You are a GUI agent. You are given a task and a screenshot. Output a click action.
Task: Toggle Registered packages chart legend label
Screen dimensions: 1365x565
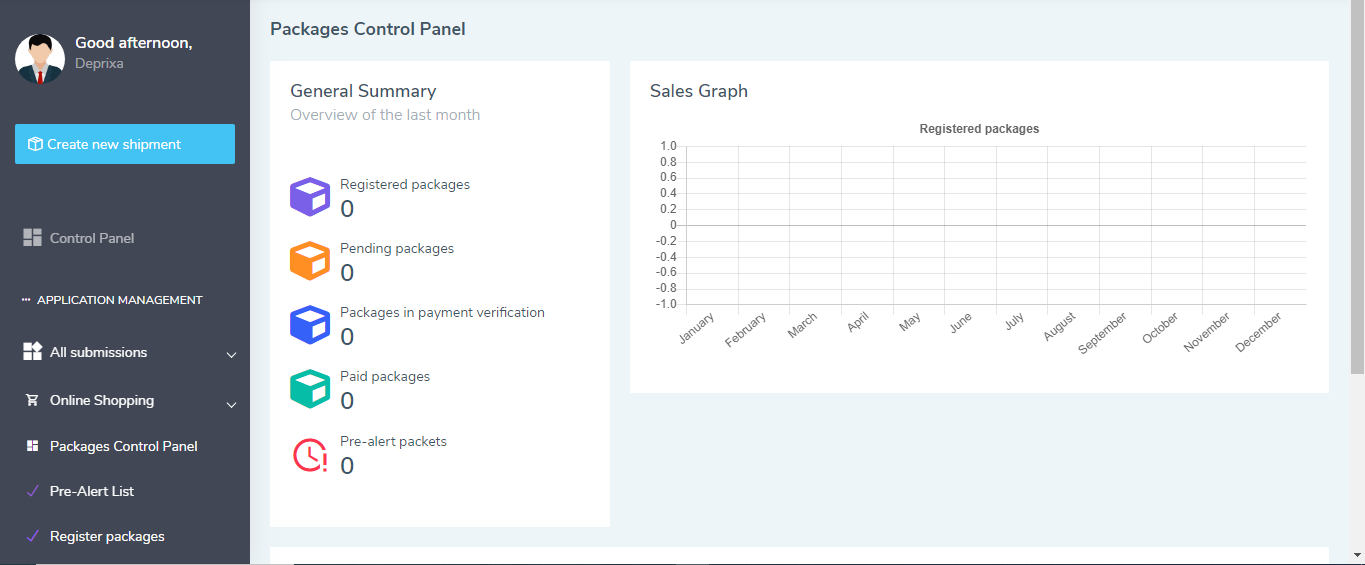[x=978, y=129]
